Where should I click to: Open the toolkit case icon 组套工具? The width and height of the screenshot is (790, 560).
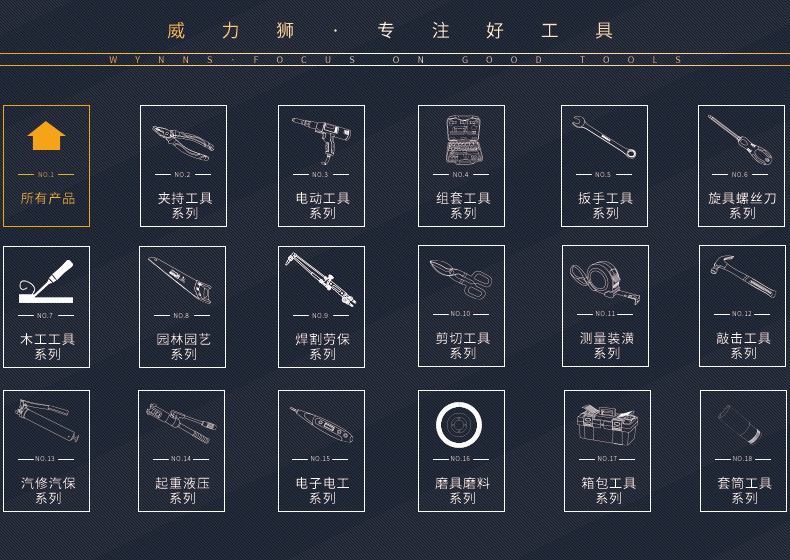coord(464,140)
